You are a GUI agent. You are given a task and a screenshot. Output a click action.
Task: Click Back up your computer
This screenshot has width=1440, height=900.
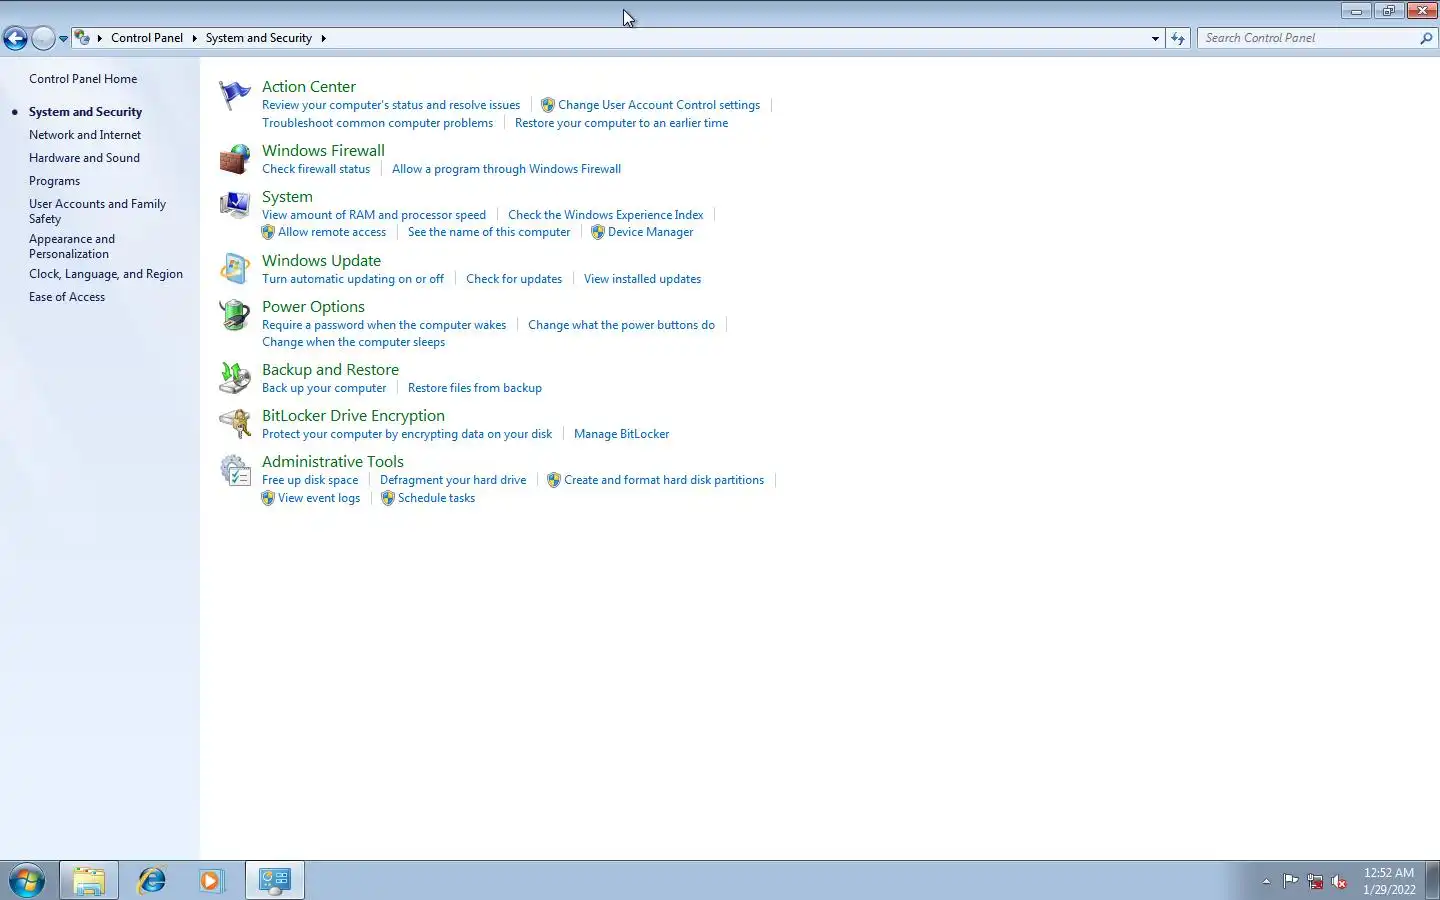coord(324,388)
